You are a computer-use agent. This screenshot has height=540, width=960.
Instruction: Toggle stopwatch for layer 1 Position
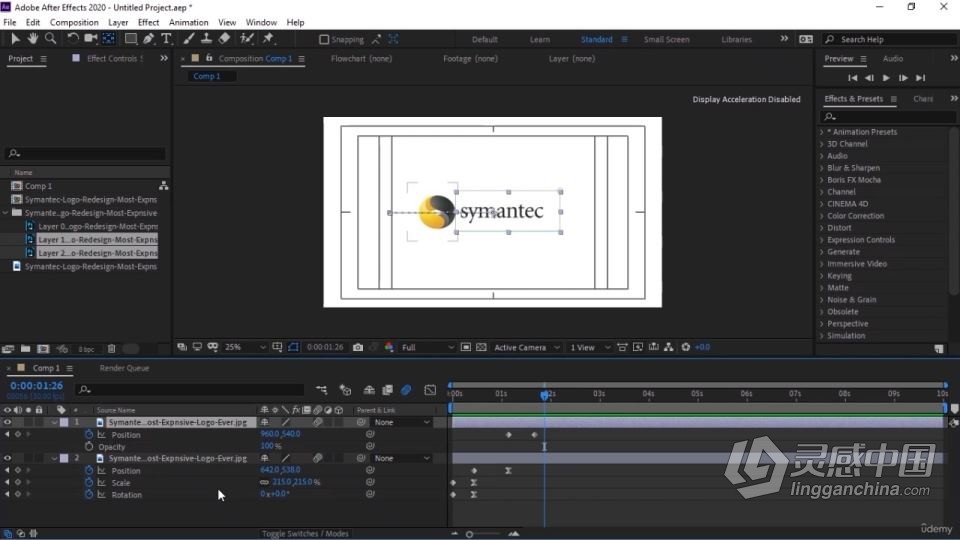tap(89, 434)
